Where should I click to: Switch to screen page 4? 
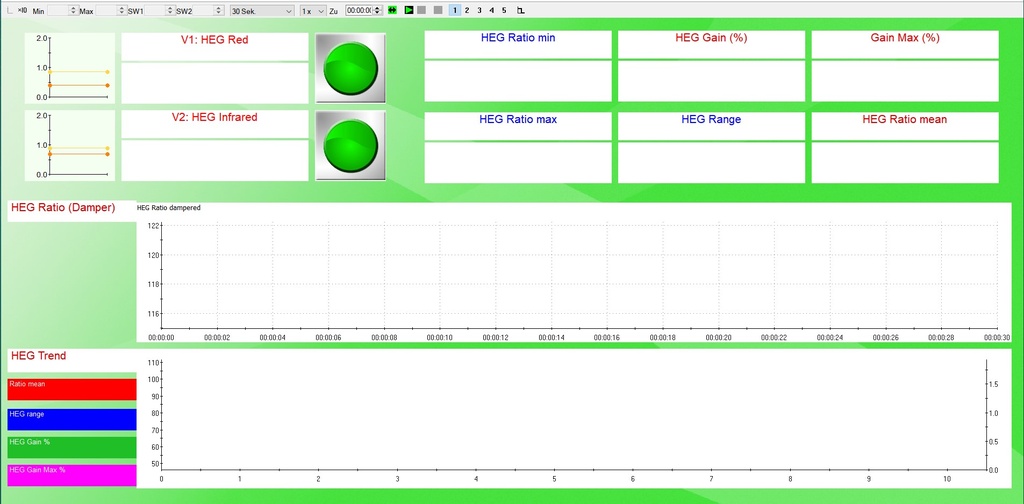[492, 10]
